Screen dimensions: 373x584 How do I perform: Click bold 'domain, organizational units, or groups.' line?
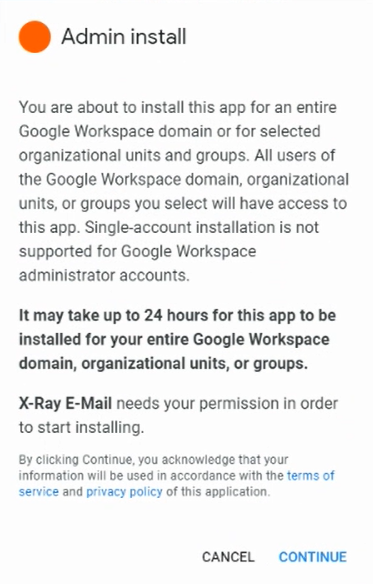[163, 364]
